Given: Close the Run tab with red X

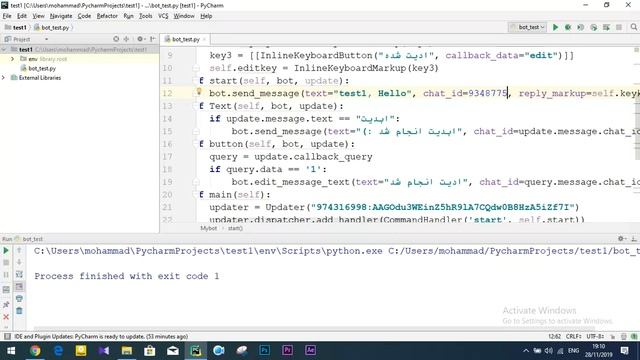Looking at the screenshot, I should click(x=6, y=317).
